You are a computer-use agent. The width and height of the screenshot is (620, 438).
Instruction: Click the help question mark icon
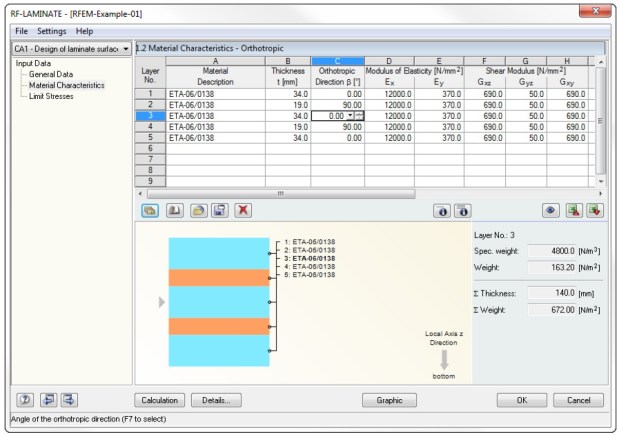click(x=21, y=400)
